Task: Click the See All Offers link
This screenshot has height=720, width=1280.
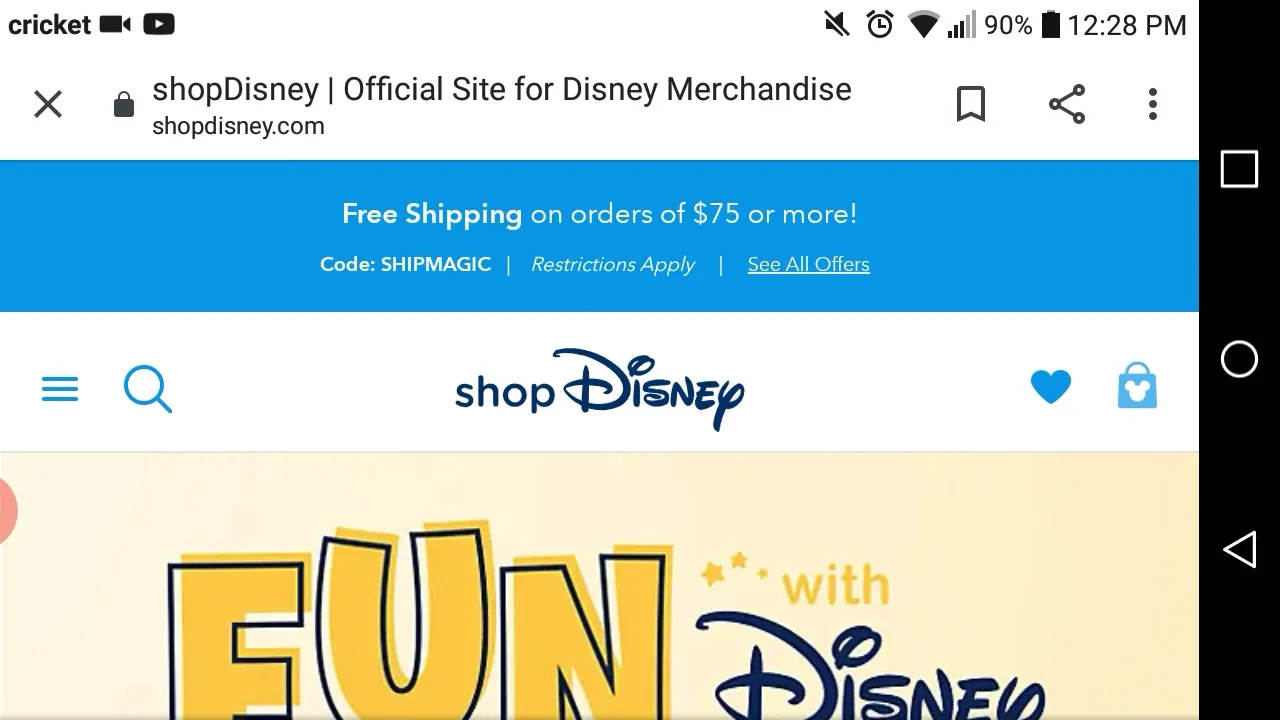Action: (808, 264)
